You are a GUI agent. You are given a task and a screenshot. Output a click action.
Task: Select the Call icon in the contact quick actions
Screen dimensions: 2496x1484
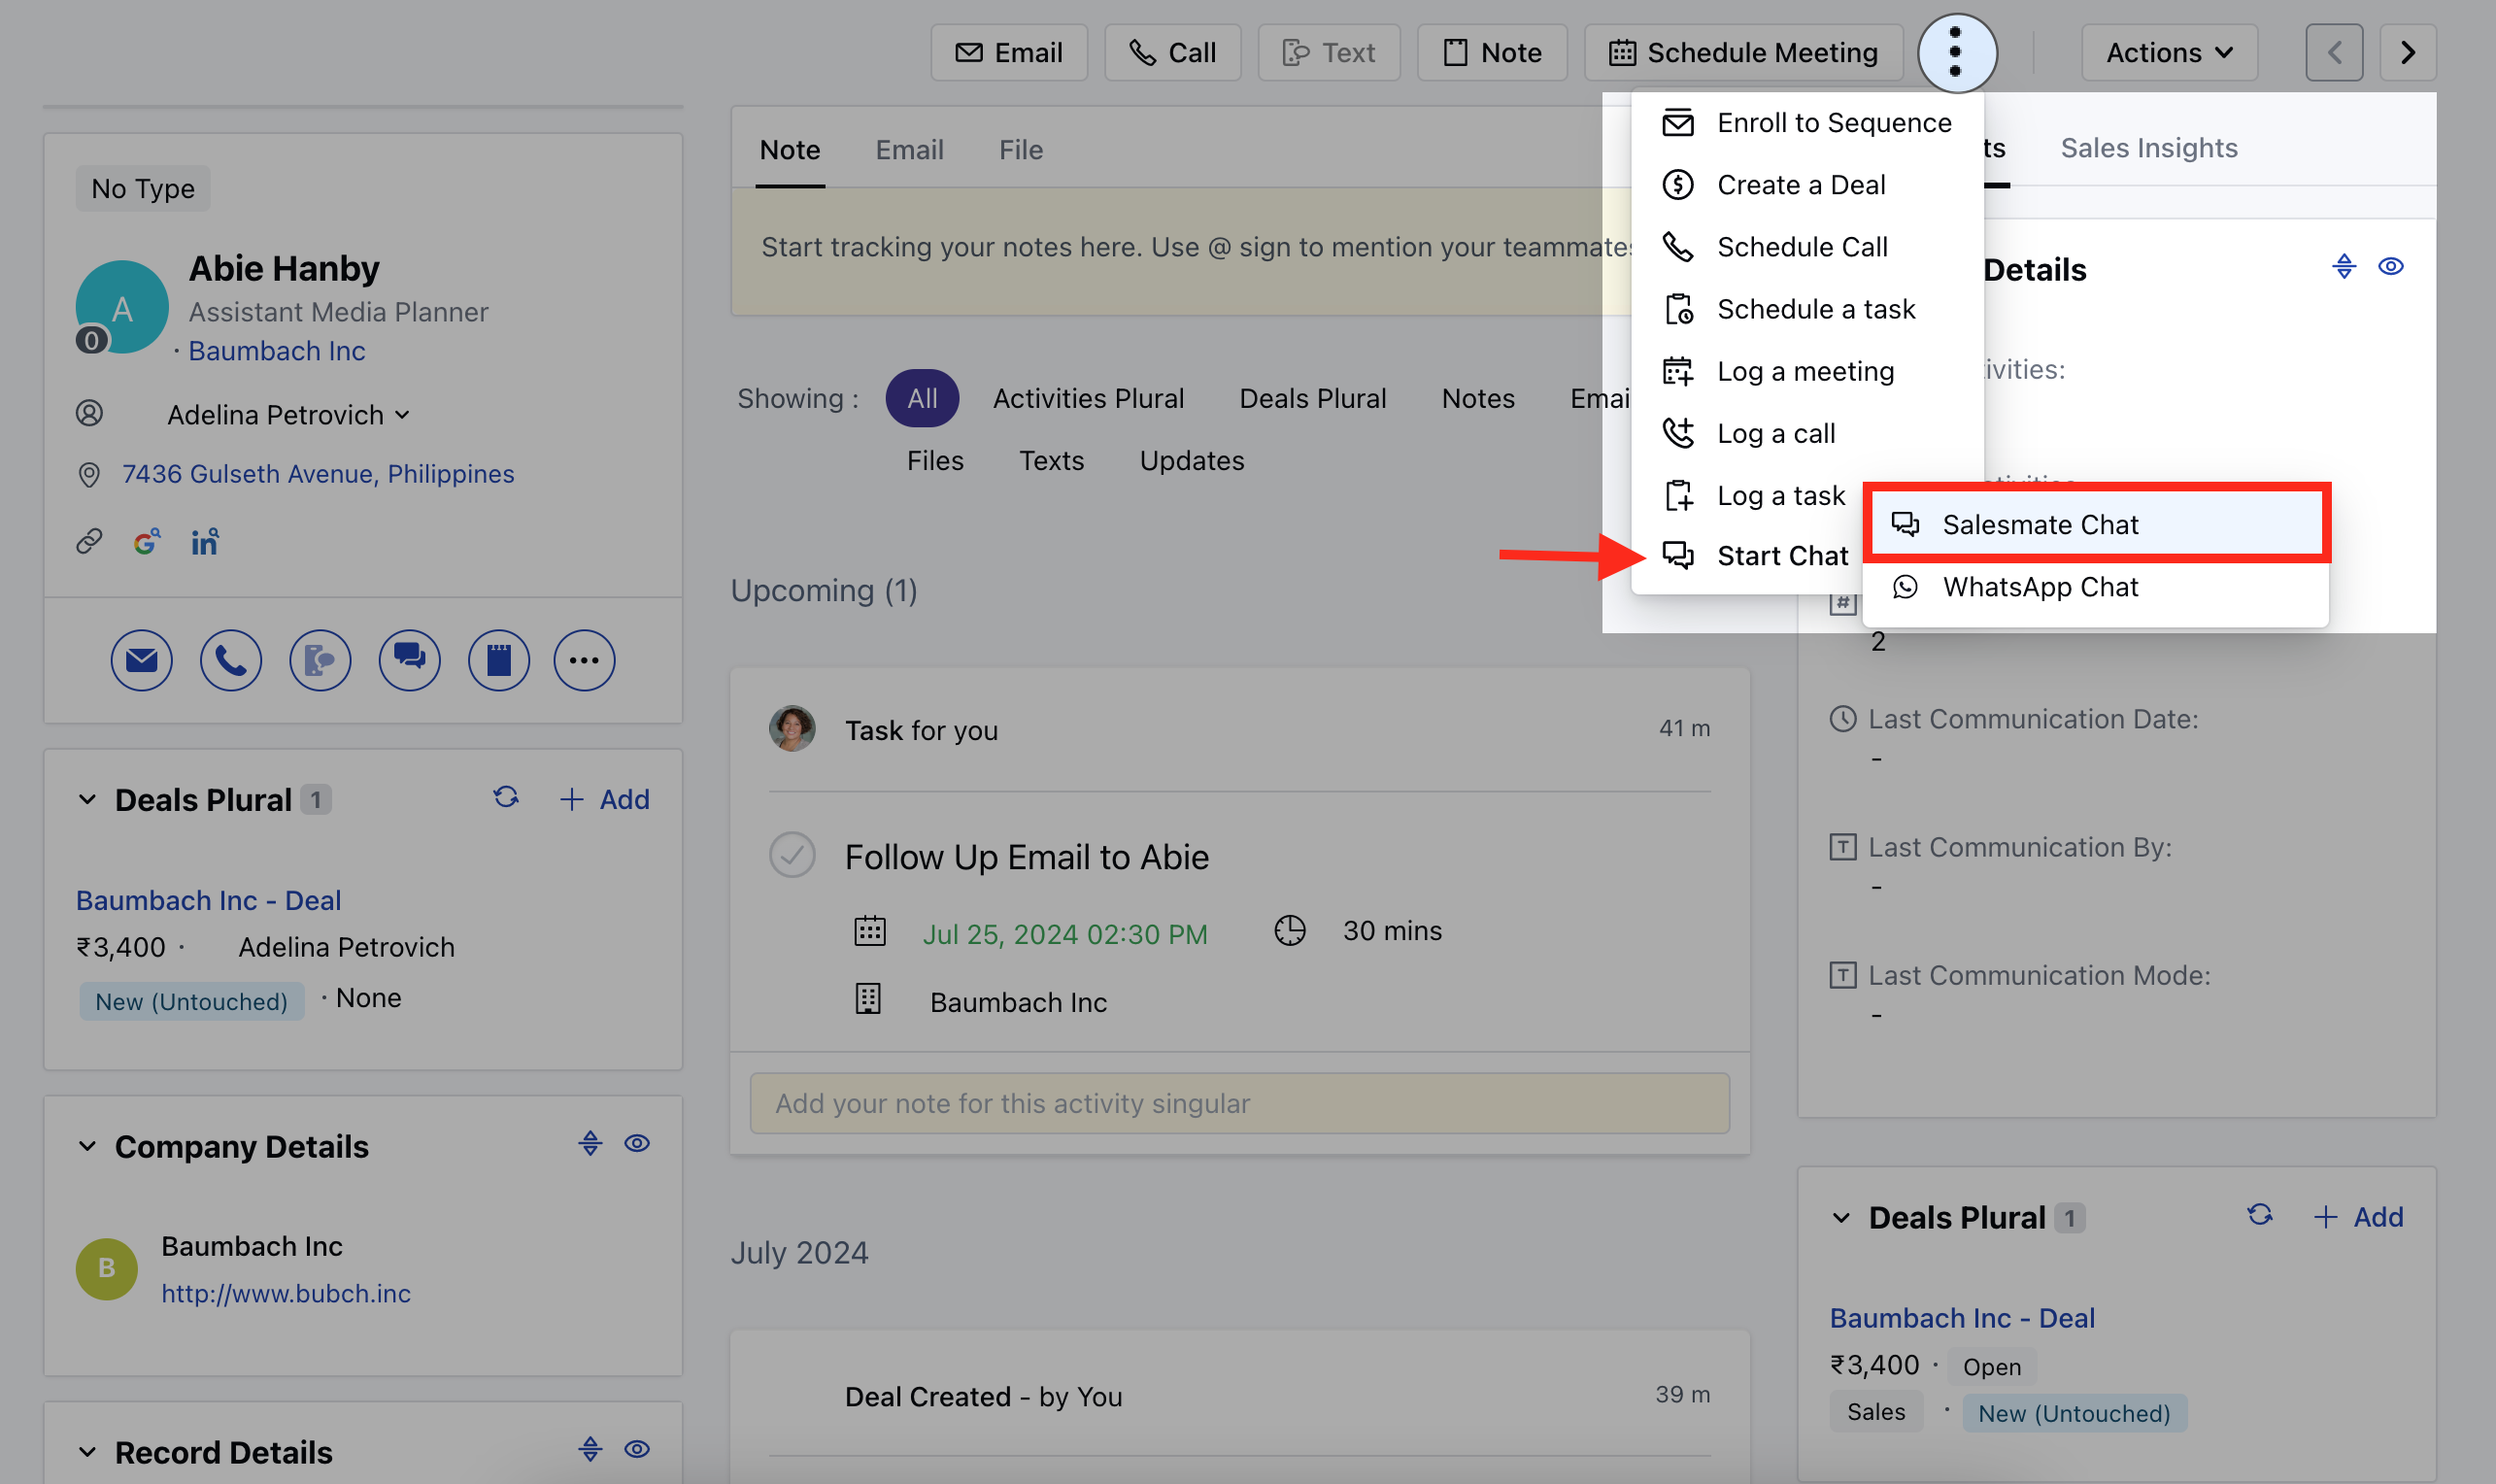(x=231, y=660)
